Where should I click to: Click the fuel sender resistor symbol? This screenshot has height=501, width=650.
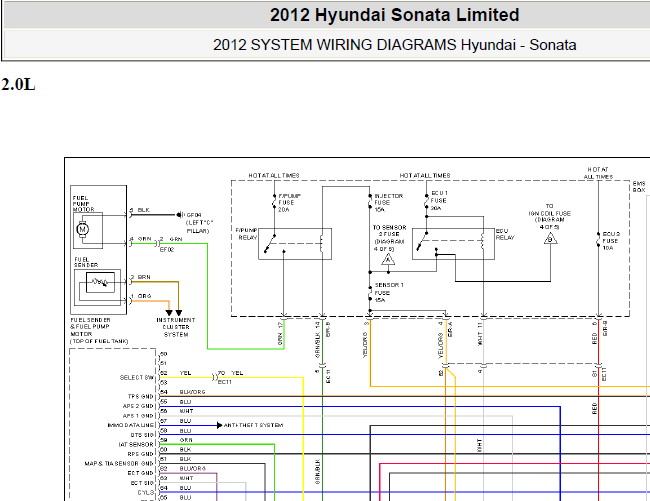pyautogui.click(x=100, y=282)
